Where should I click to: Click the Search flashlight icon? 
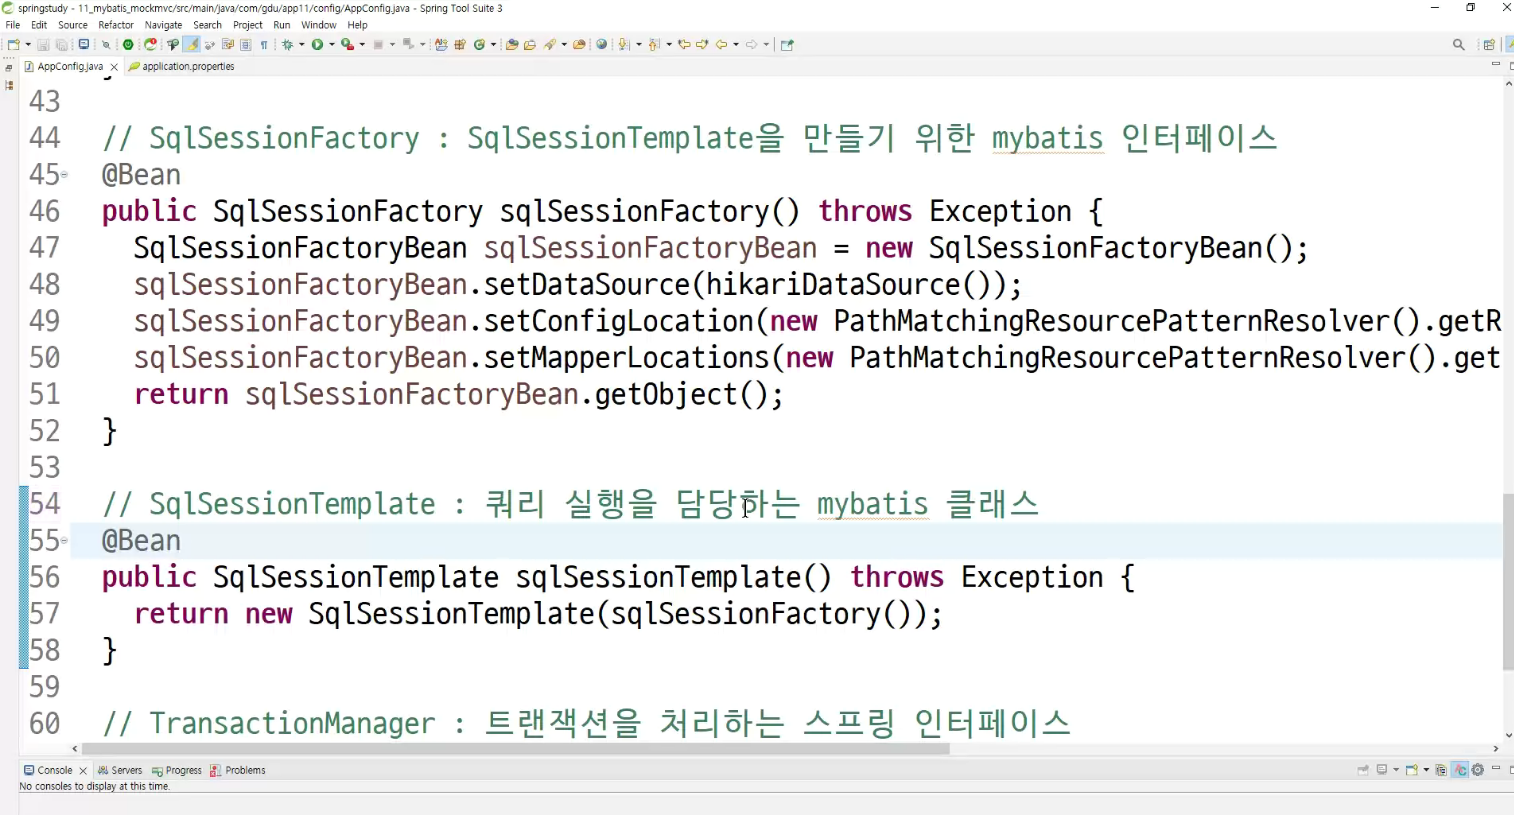coord(549,44)
